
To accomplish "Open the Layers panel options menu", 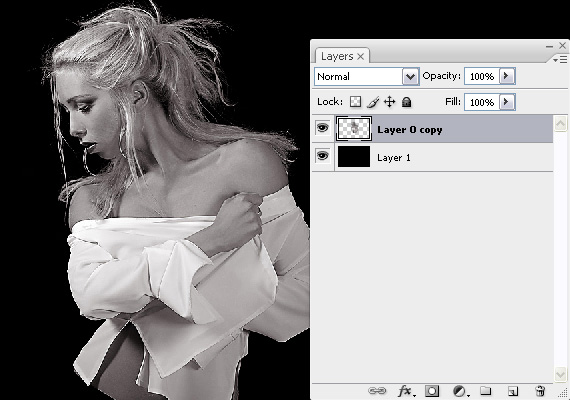I will pos(560,59).
